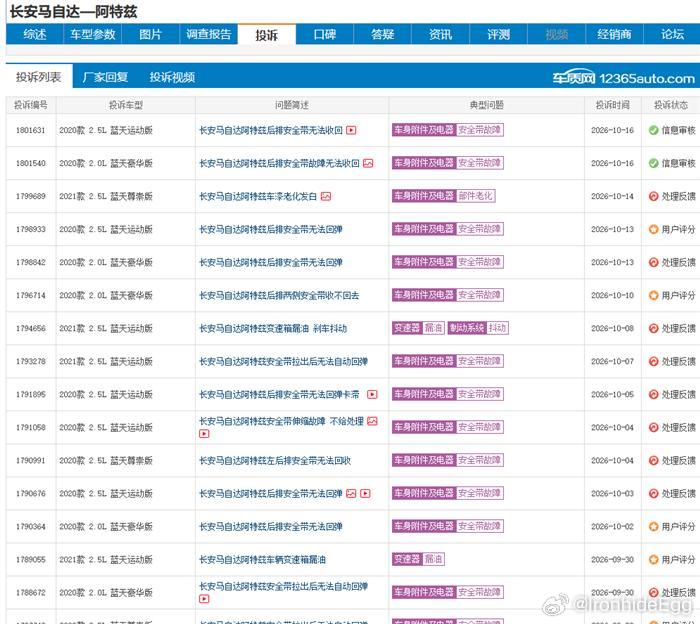The width and height of the screenshot is (700, 624).
Task: Click the 投诉时间 column header
Action: [x=612, y=105]
